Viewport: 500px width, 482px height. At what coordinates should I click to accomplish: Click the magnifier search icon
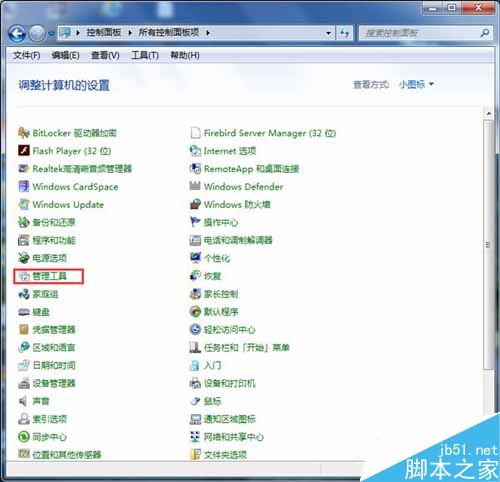pos(485,33)
